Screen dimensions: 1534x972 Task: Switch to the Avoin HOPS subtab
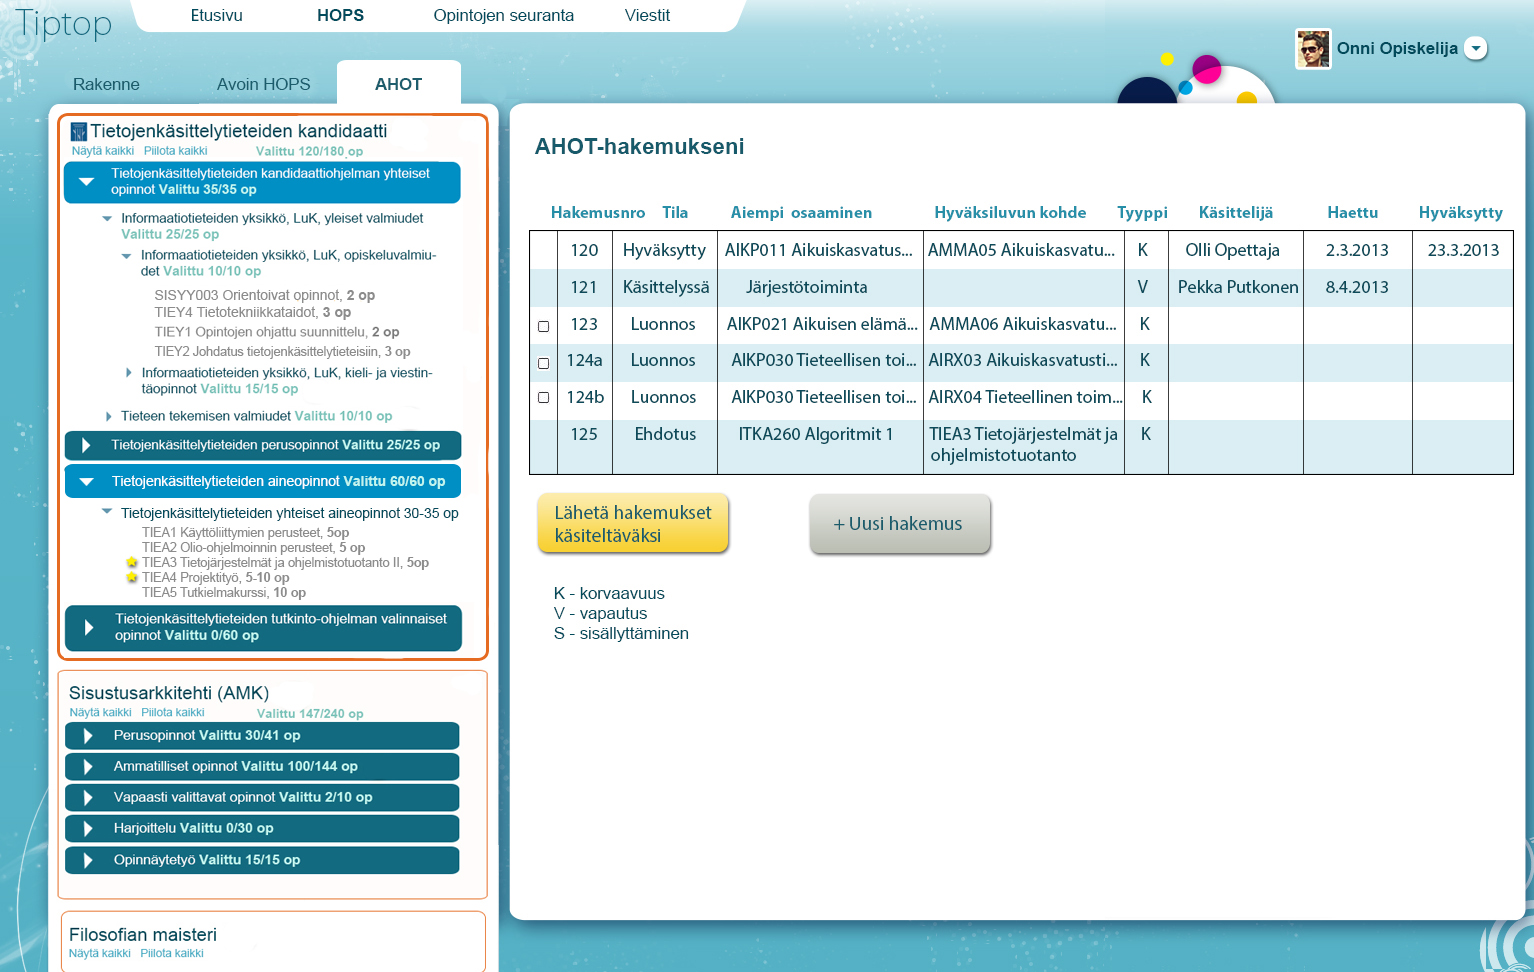[263, 84]
